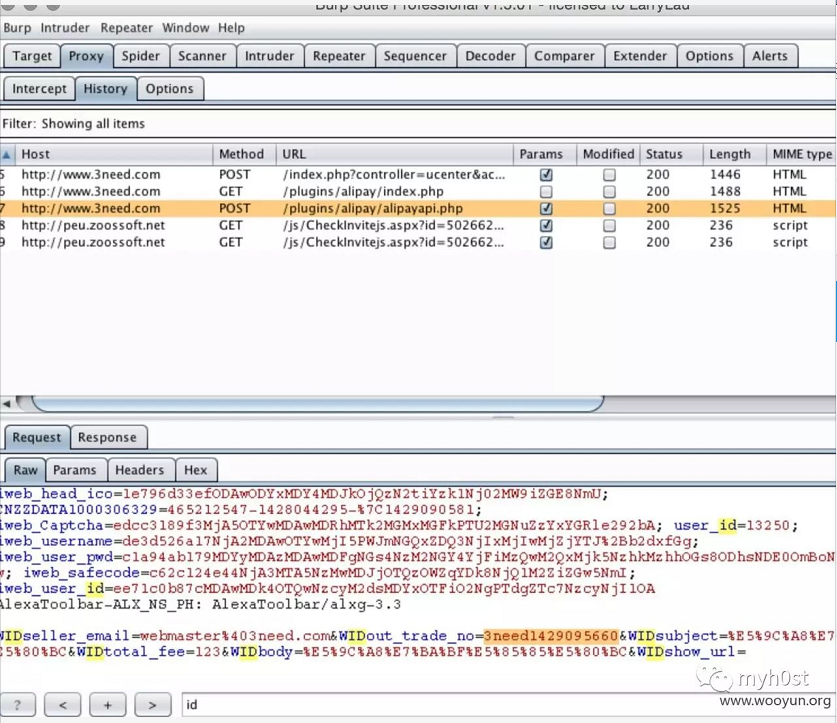Switch to the top Repeater tab

pyautogui.click(x=339, y=56)
